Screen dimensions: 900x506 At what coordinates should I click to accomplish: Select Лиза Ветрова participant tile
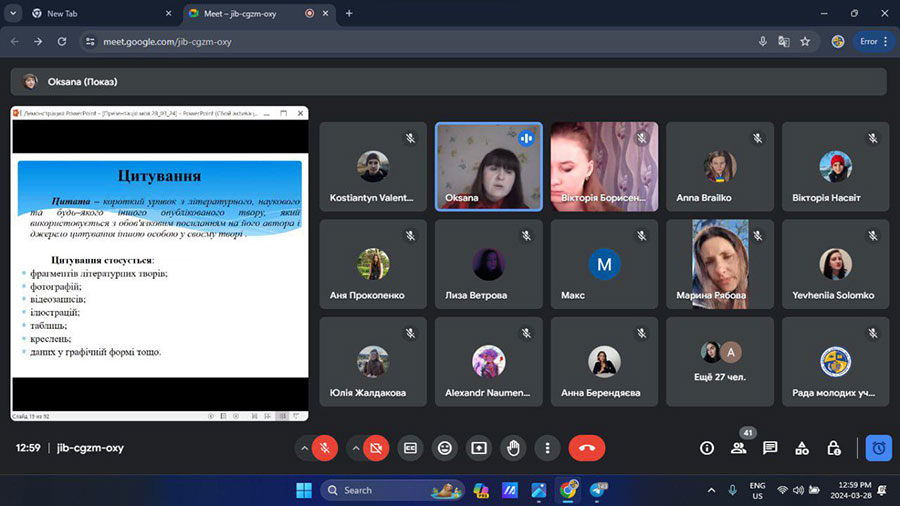488,264
